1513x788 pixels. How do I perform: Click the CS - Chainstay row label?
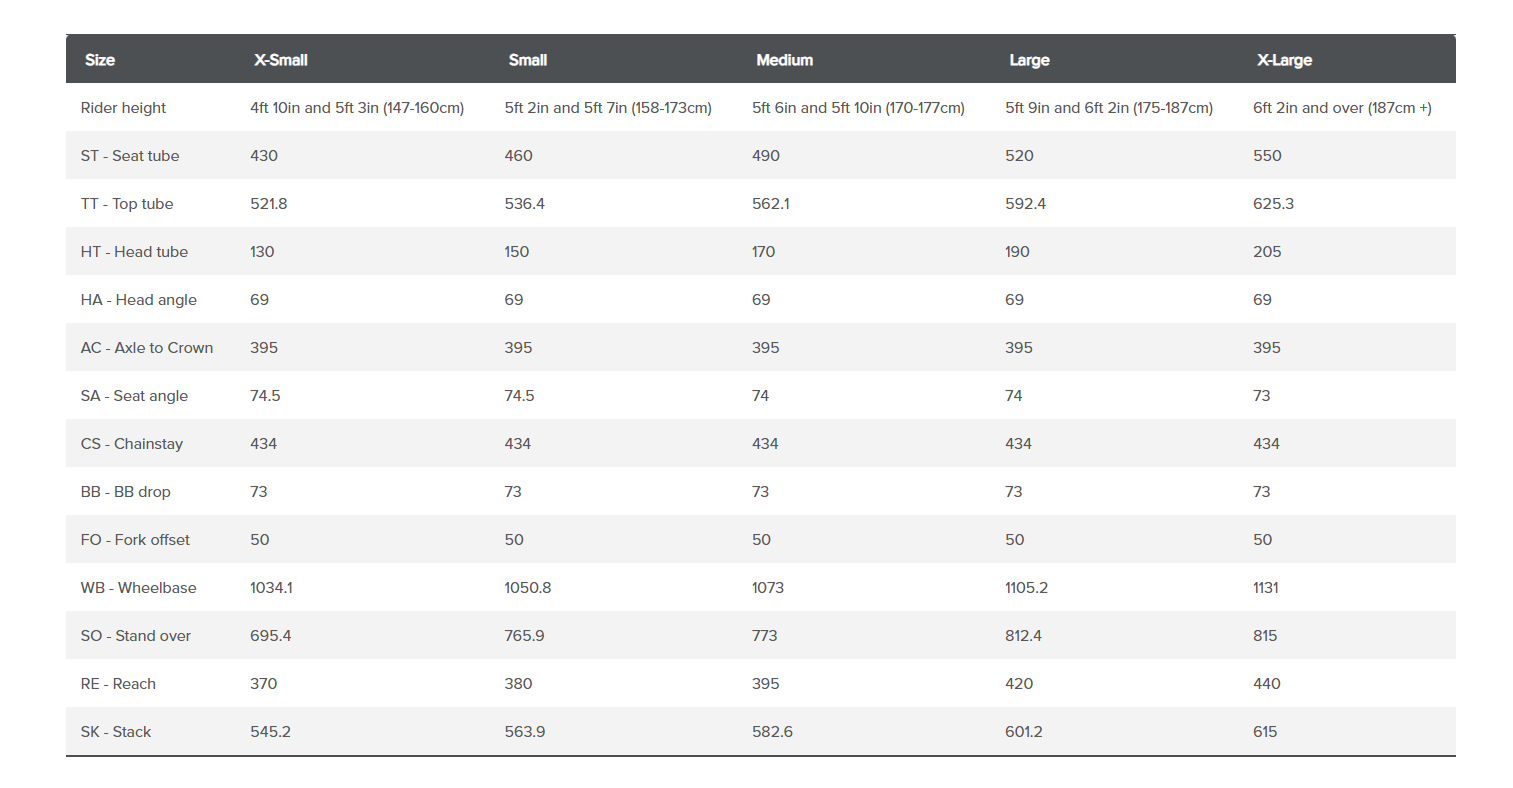click(132, 444)
